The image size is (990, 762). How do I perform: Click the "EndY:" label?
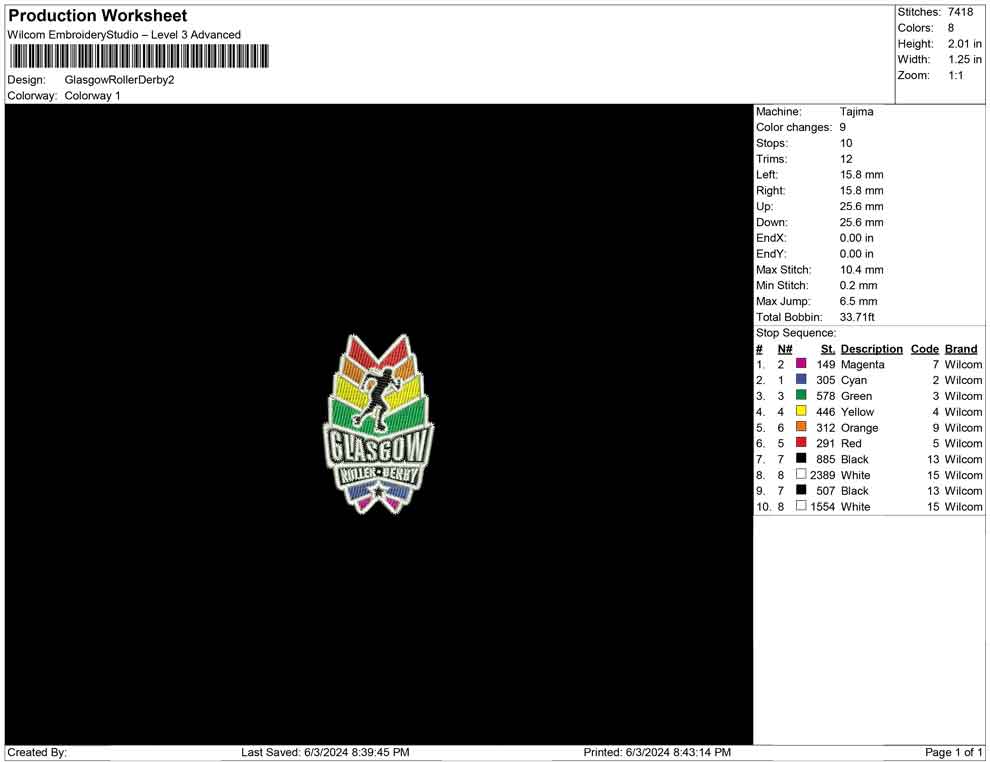click(x=771, y=254)
